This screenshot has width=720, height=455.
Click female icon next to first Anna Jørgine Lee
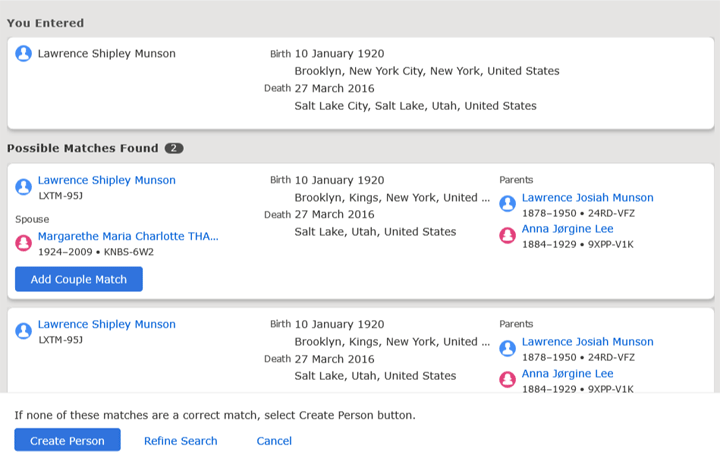pos(507,235)
